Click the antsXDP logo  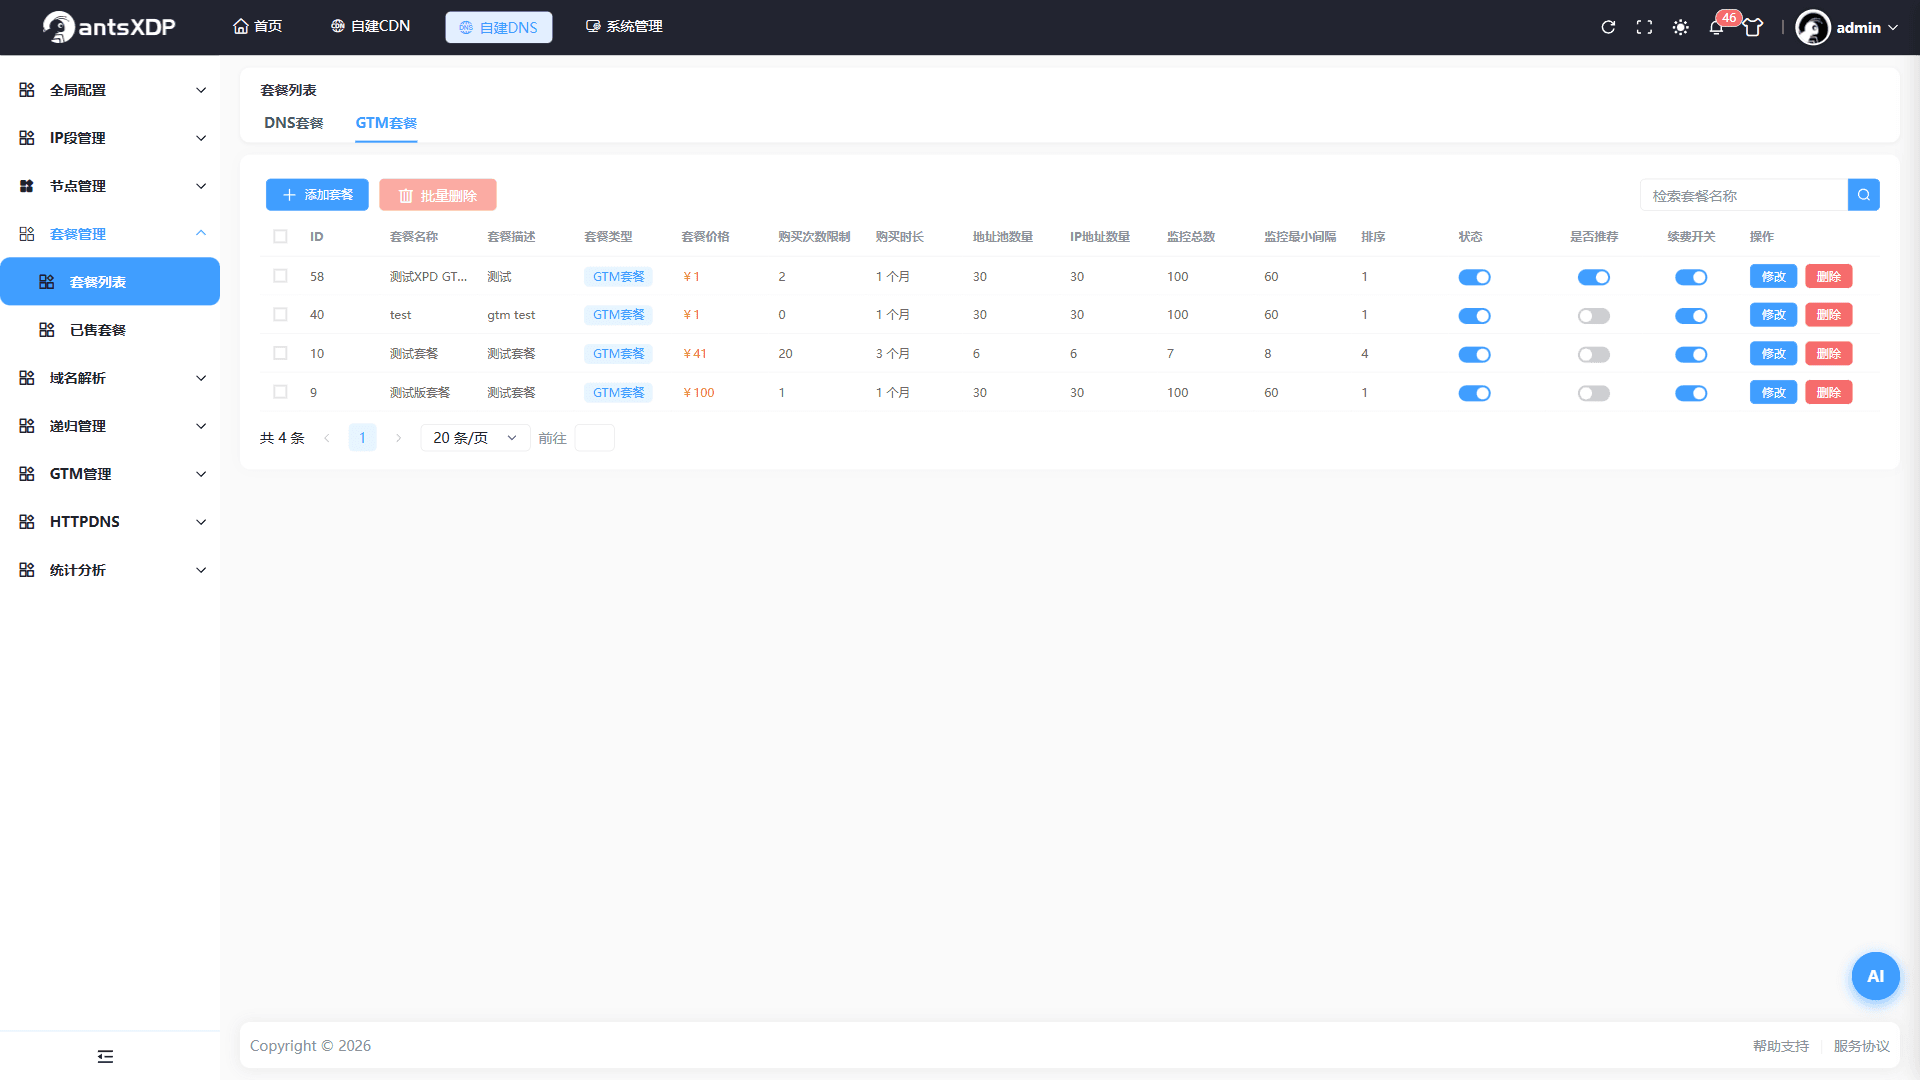point(109,27)
